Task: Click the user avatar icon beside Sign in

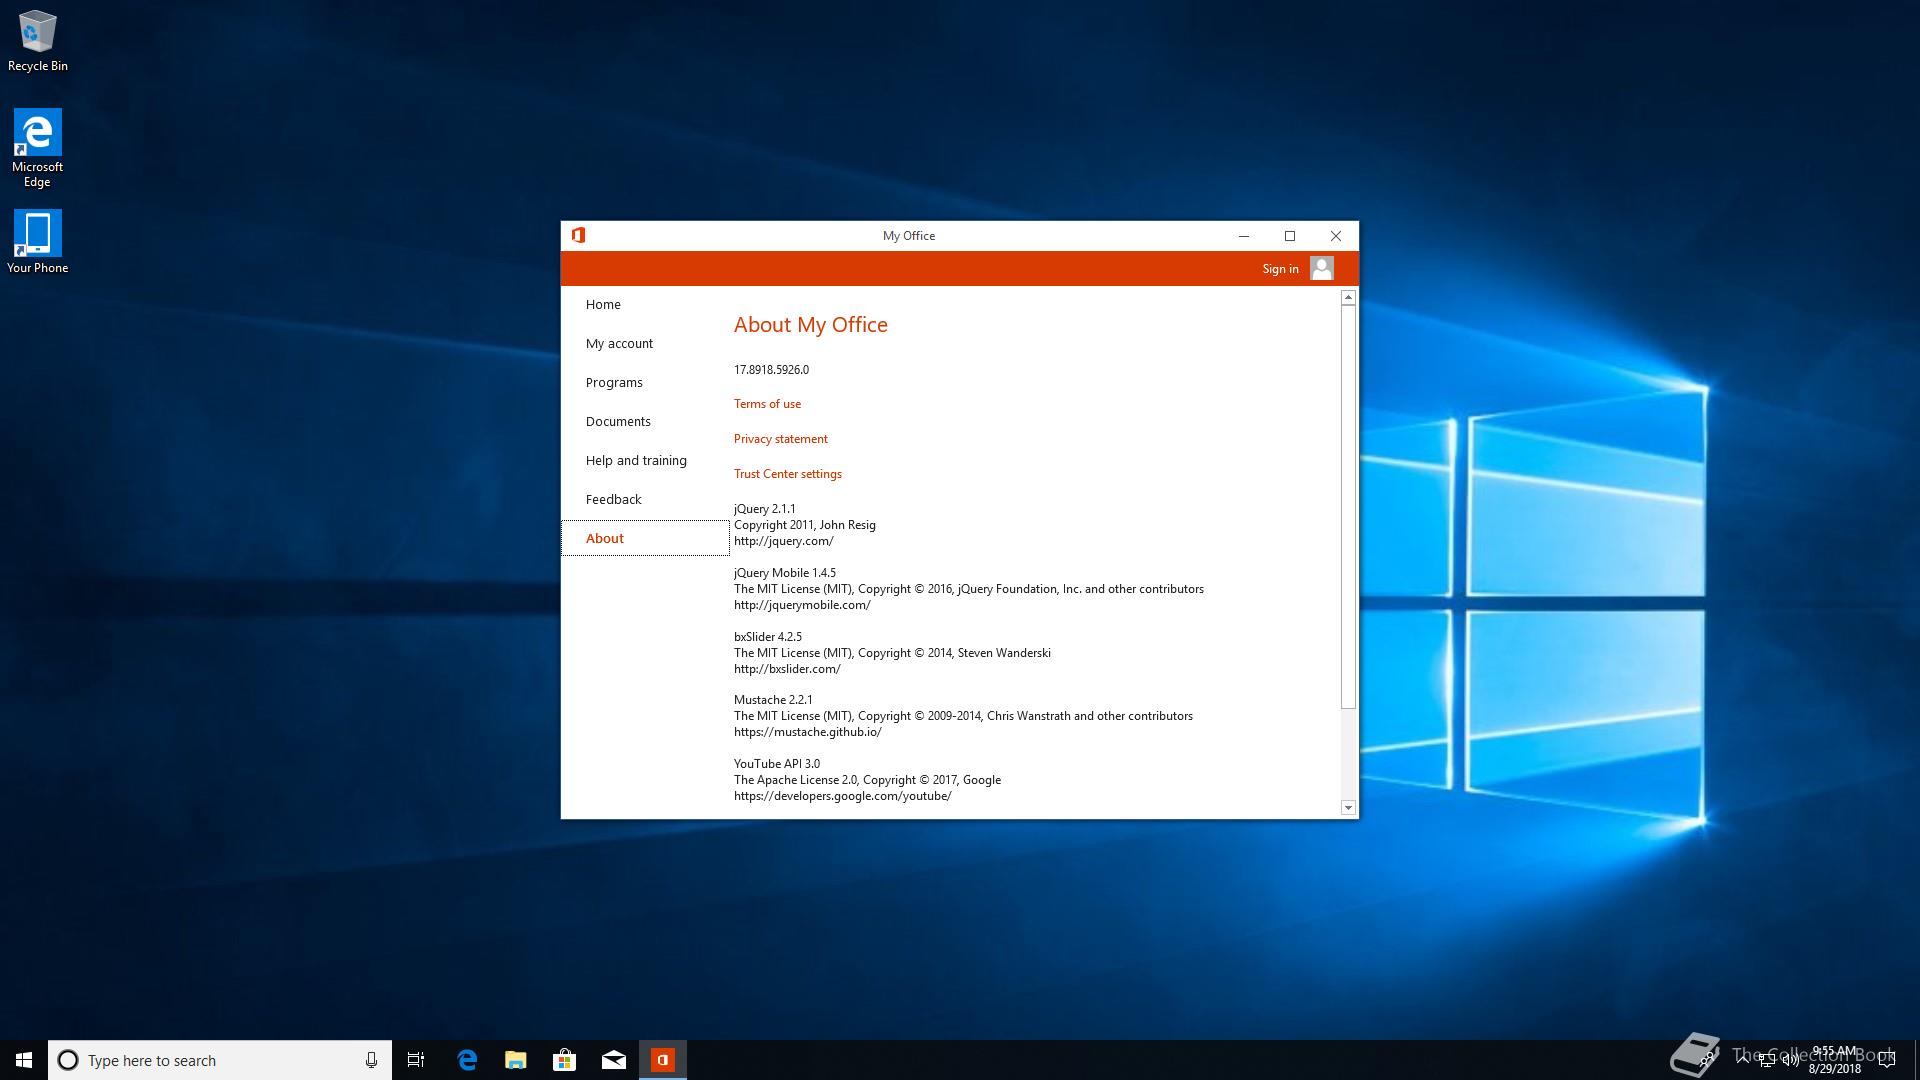Action: (1321, 268)
